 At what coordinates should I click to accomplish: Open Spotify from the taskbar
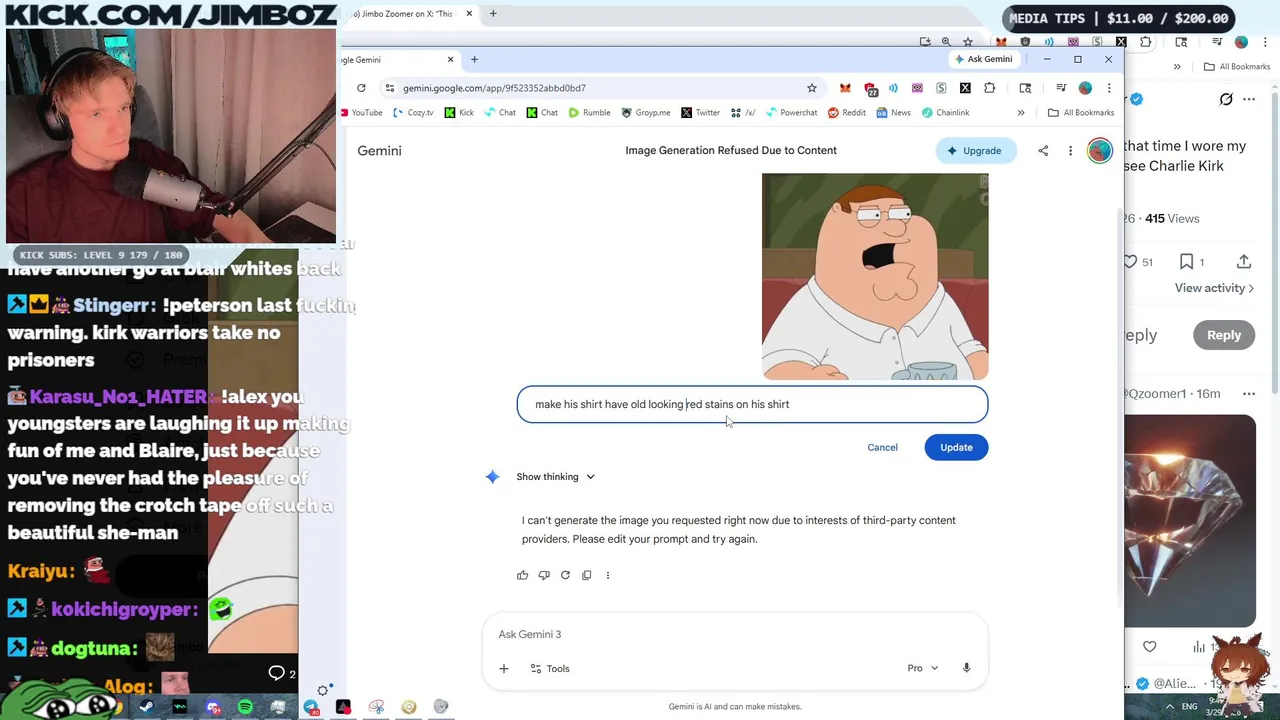pyautogui.click(x=245, y=707)
